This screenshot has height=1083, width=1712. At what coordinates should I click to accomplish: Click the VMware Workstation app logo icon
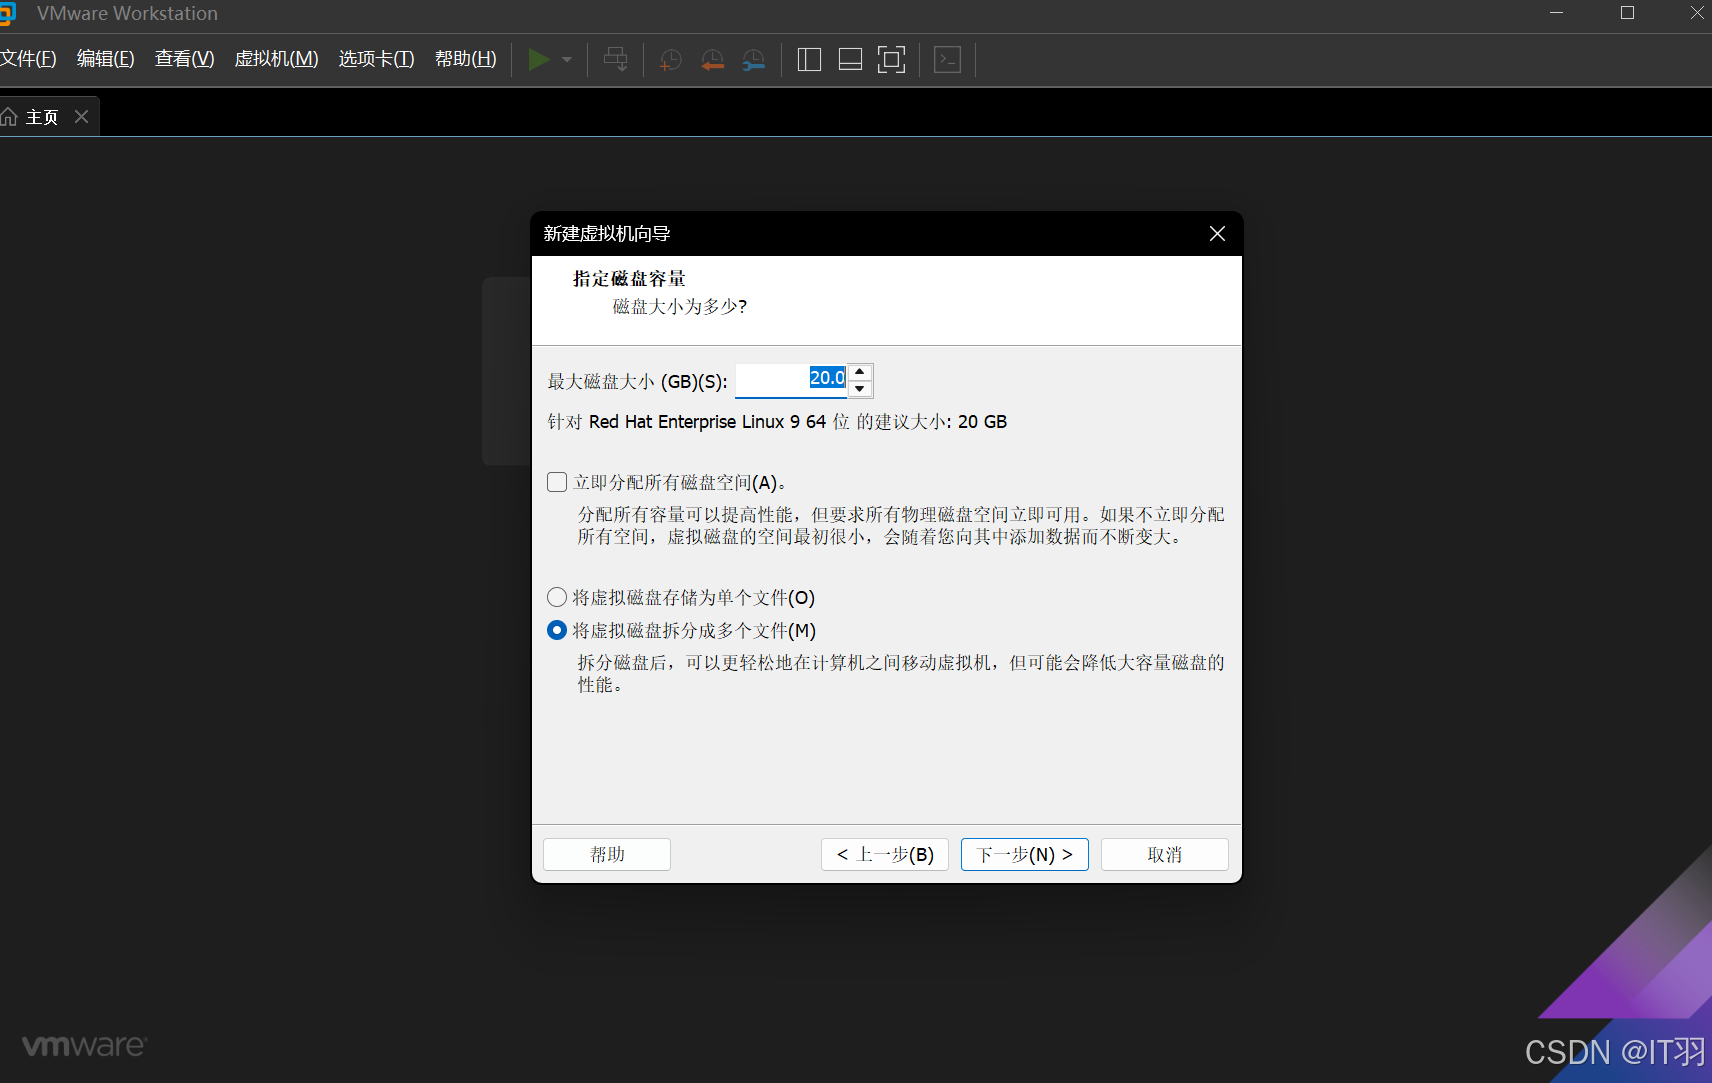point(7,14)
